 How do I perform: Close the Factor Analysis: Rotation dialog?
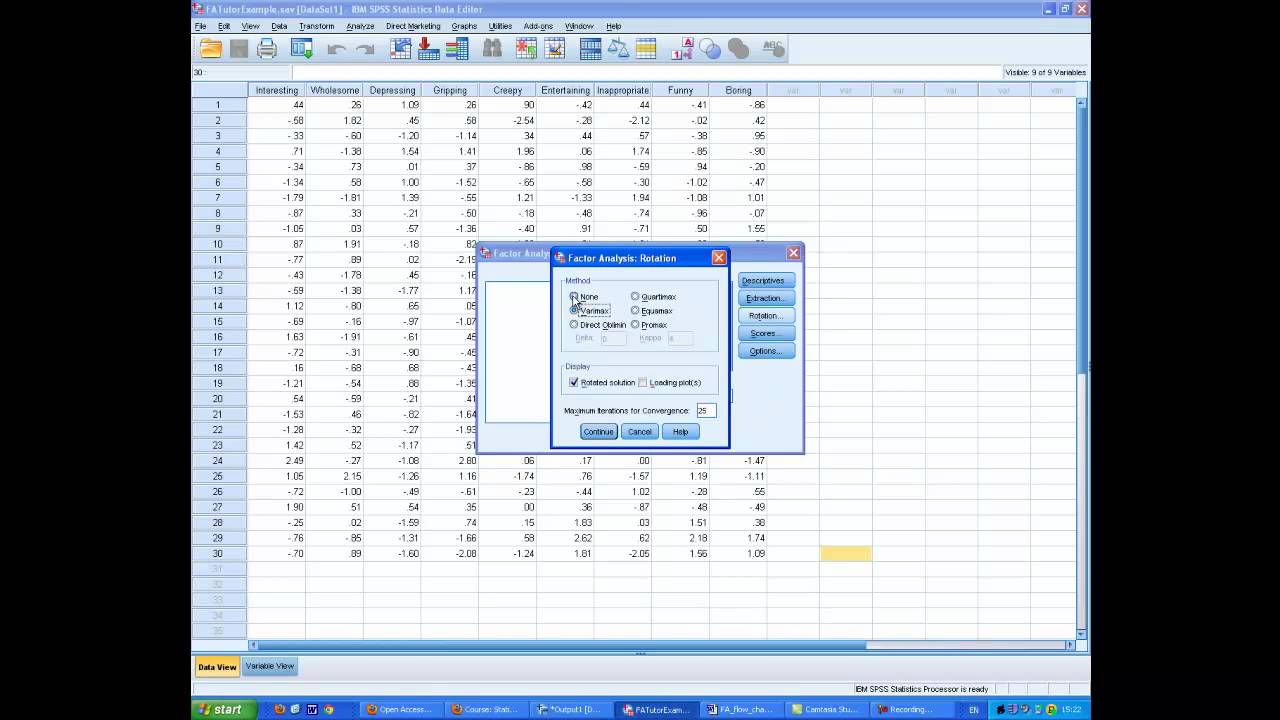(718, 258)
